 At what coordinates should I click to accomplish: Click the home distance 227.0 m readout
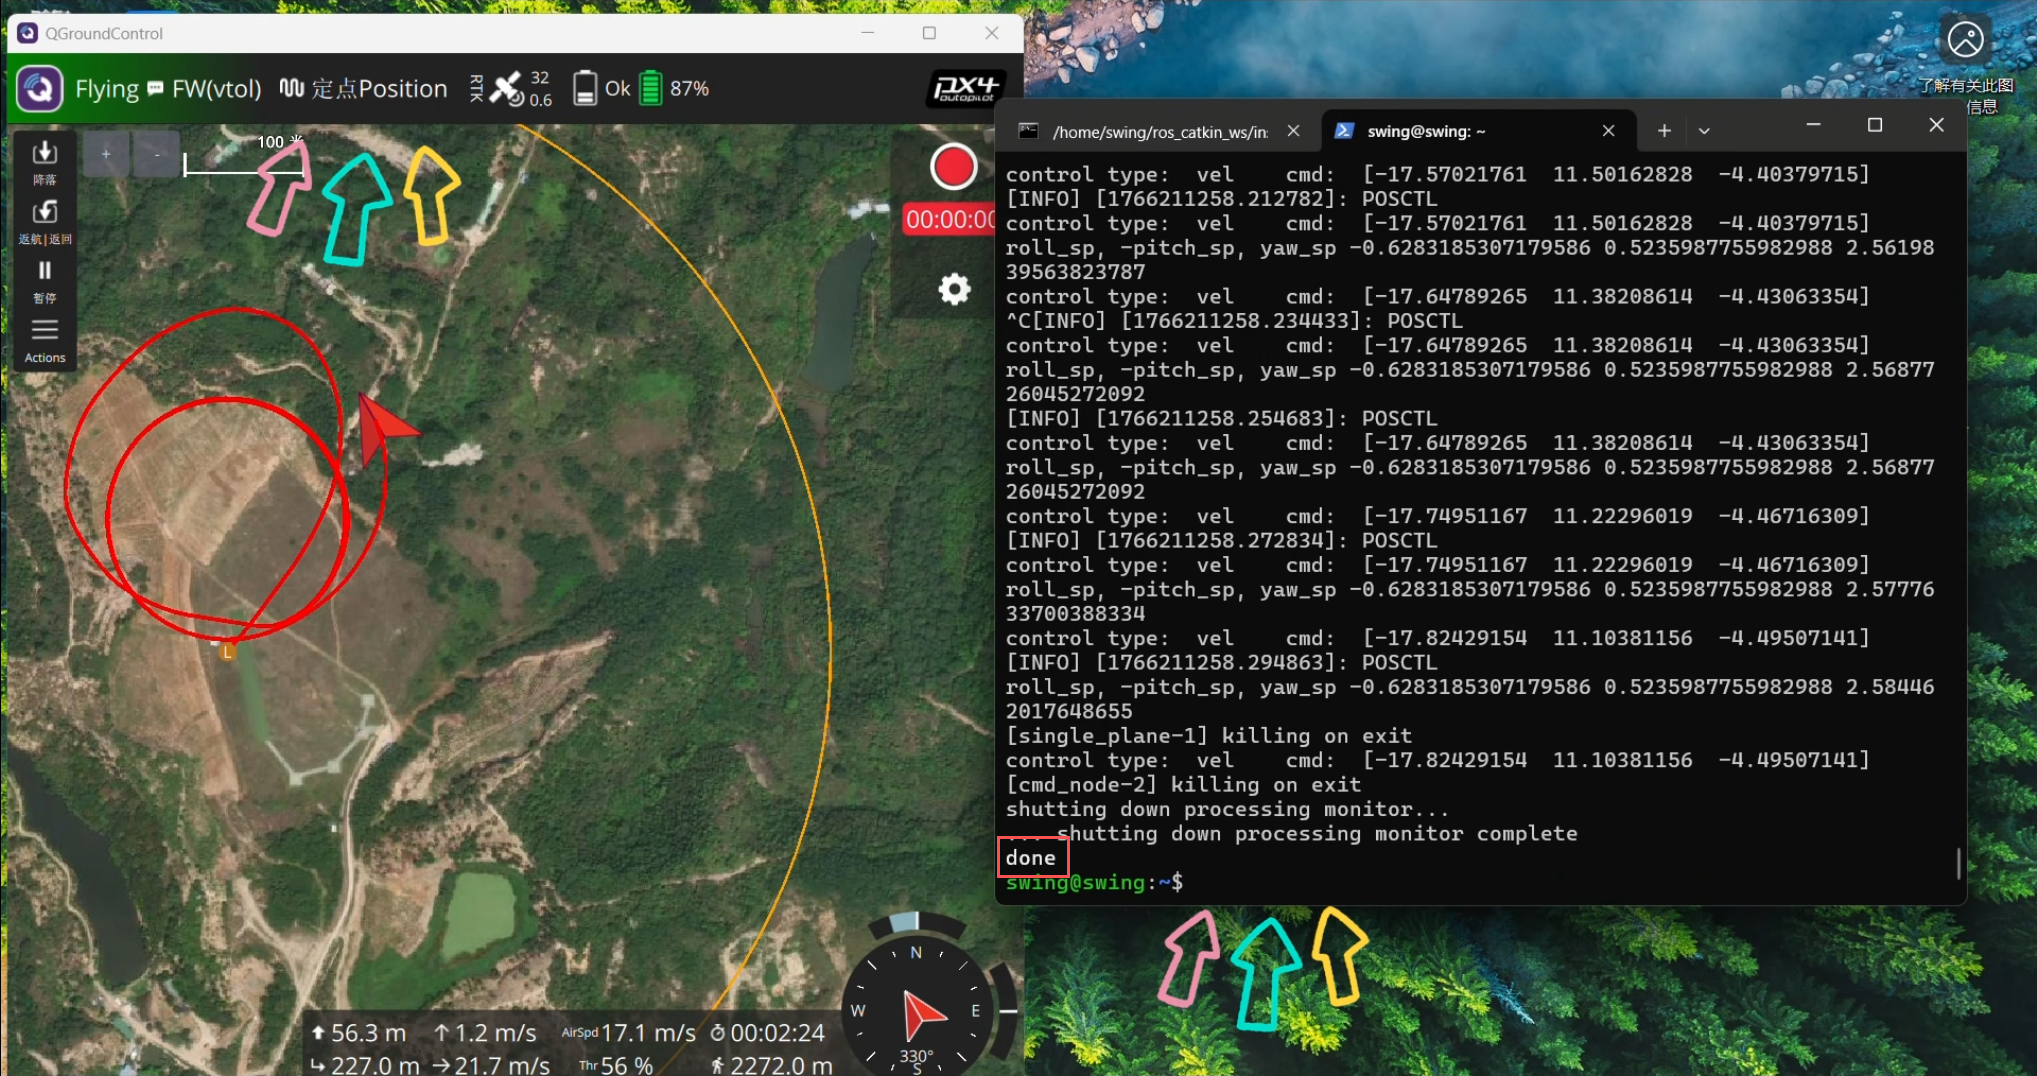(x=365, y=1065)
